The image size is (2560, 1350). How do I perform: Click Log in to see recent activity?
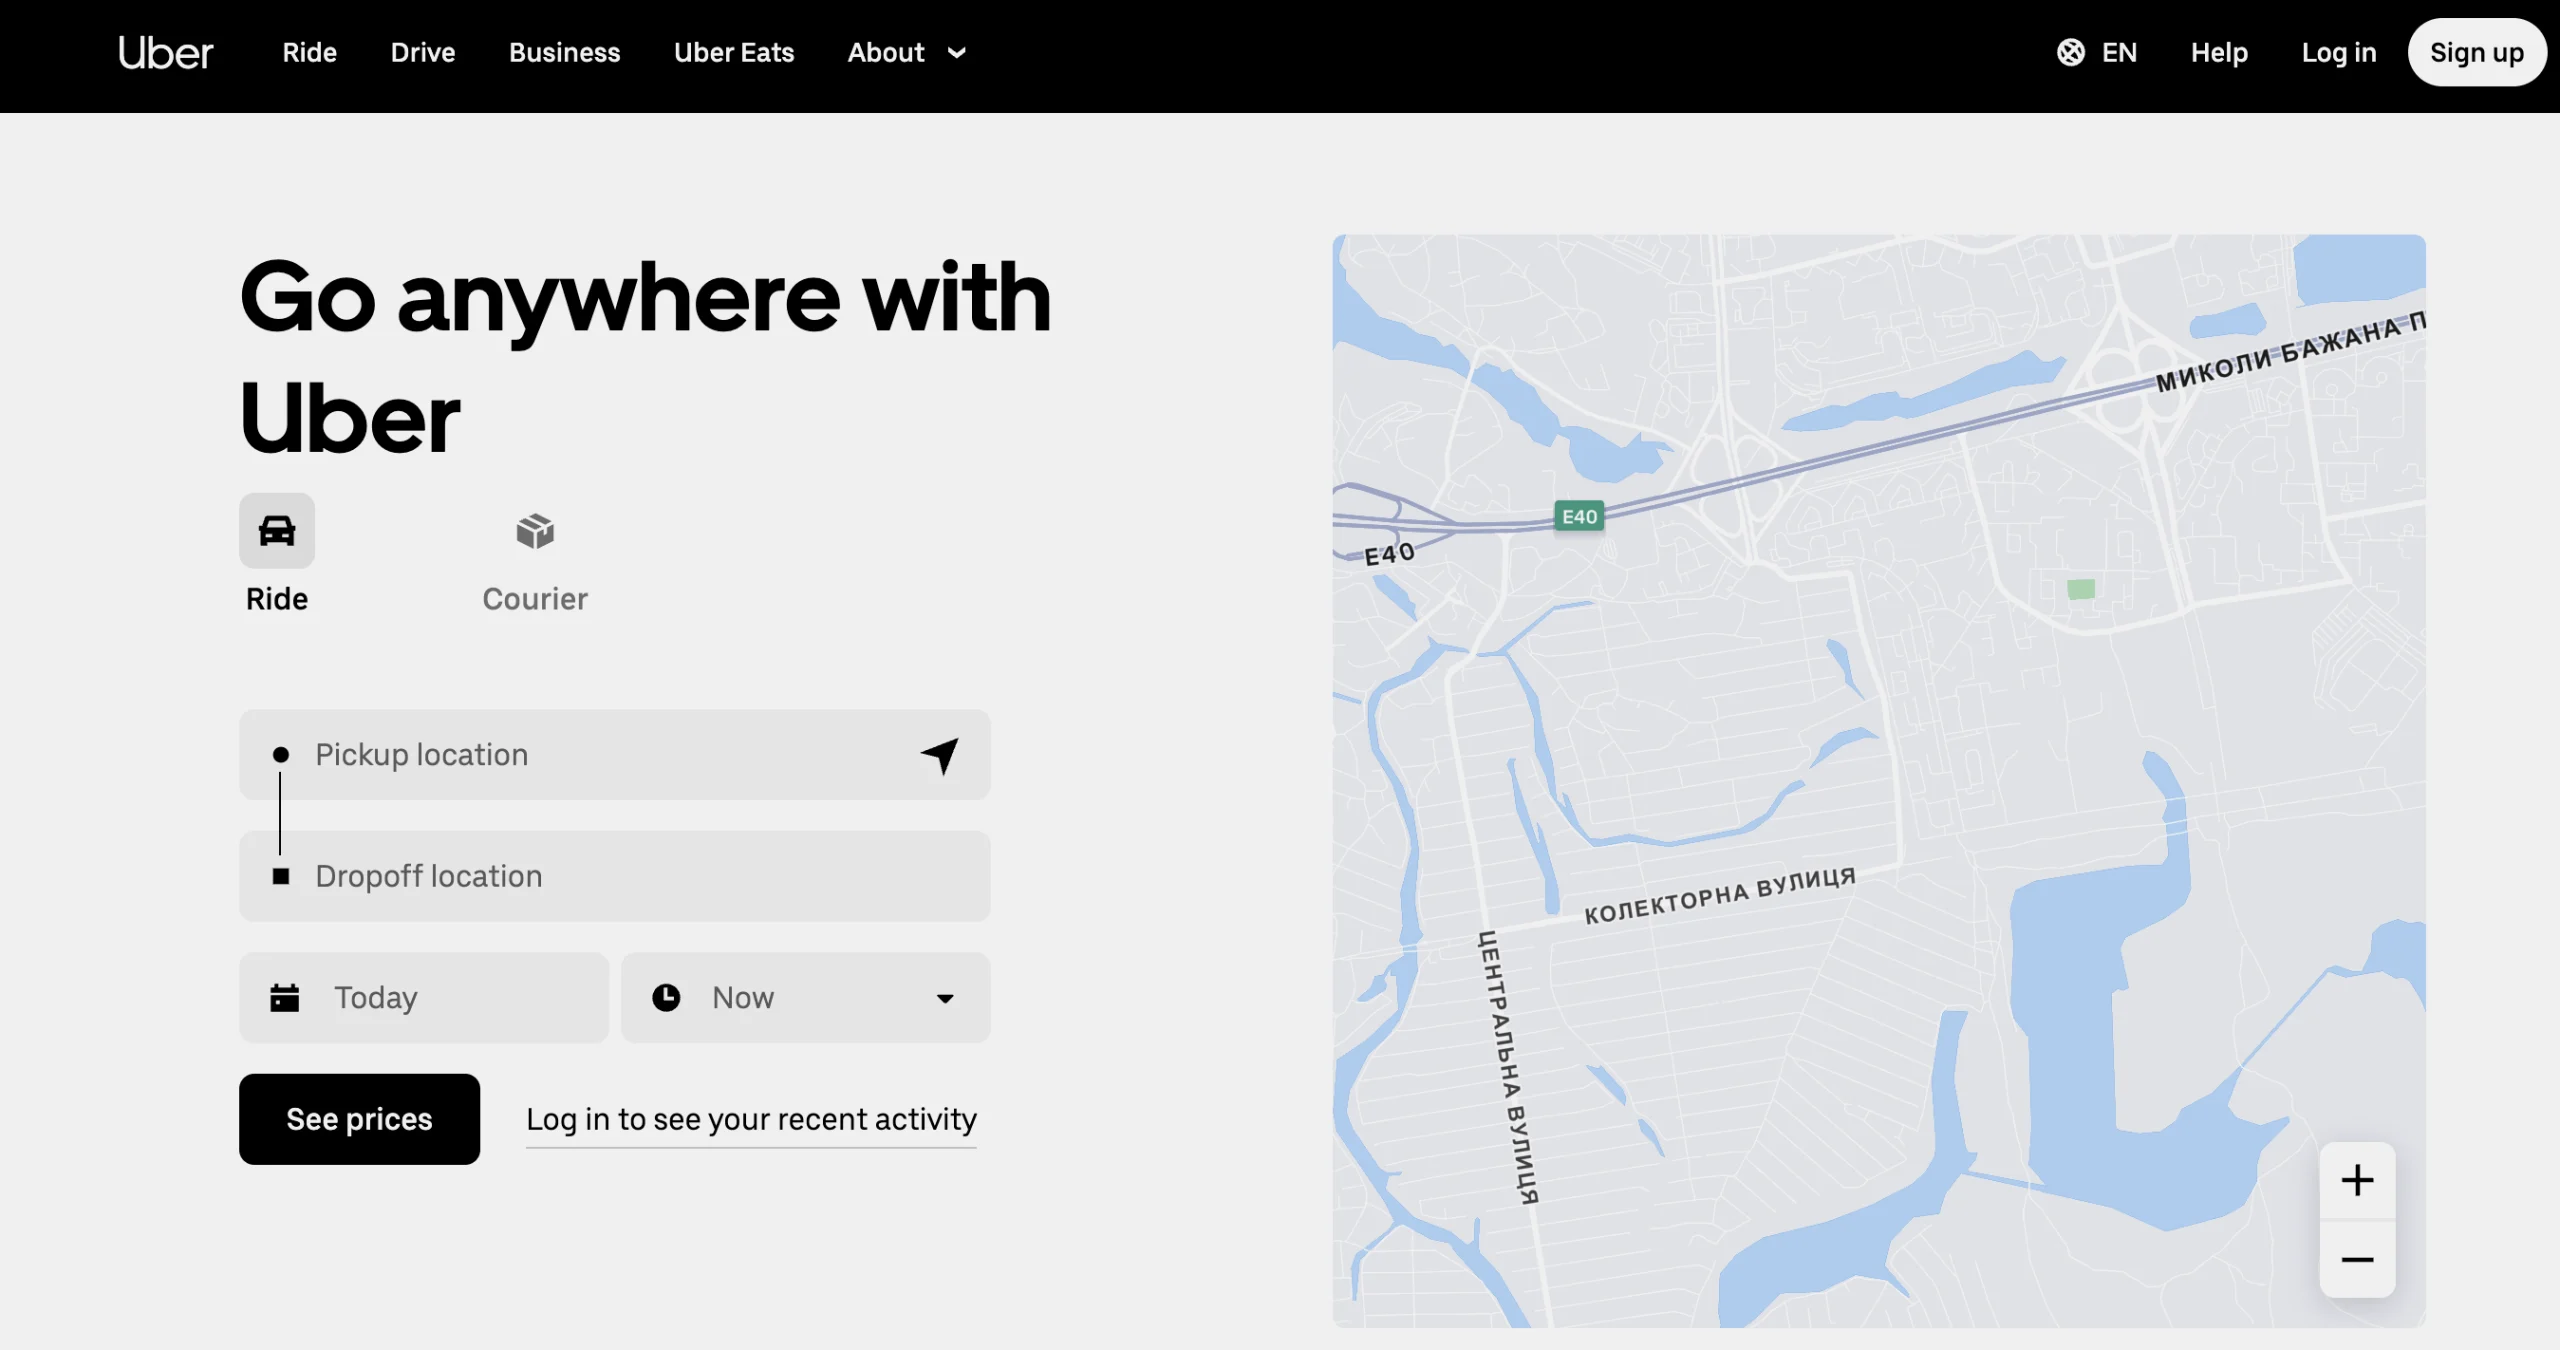[x=751, y=1120]
